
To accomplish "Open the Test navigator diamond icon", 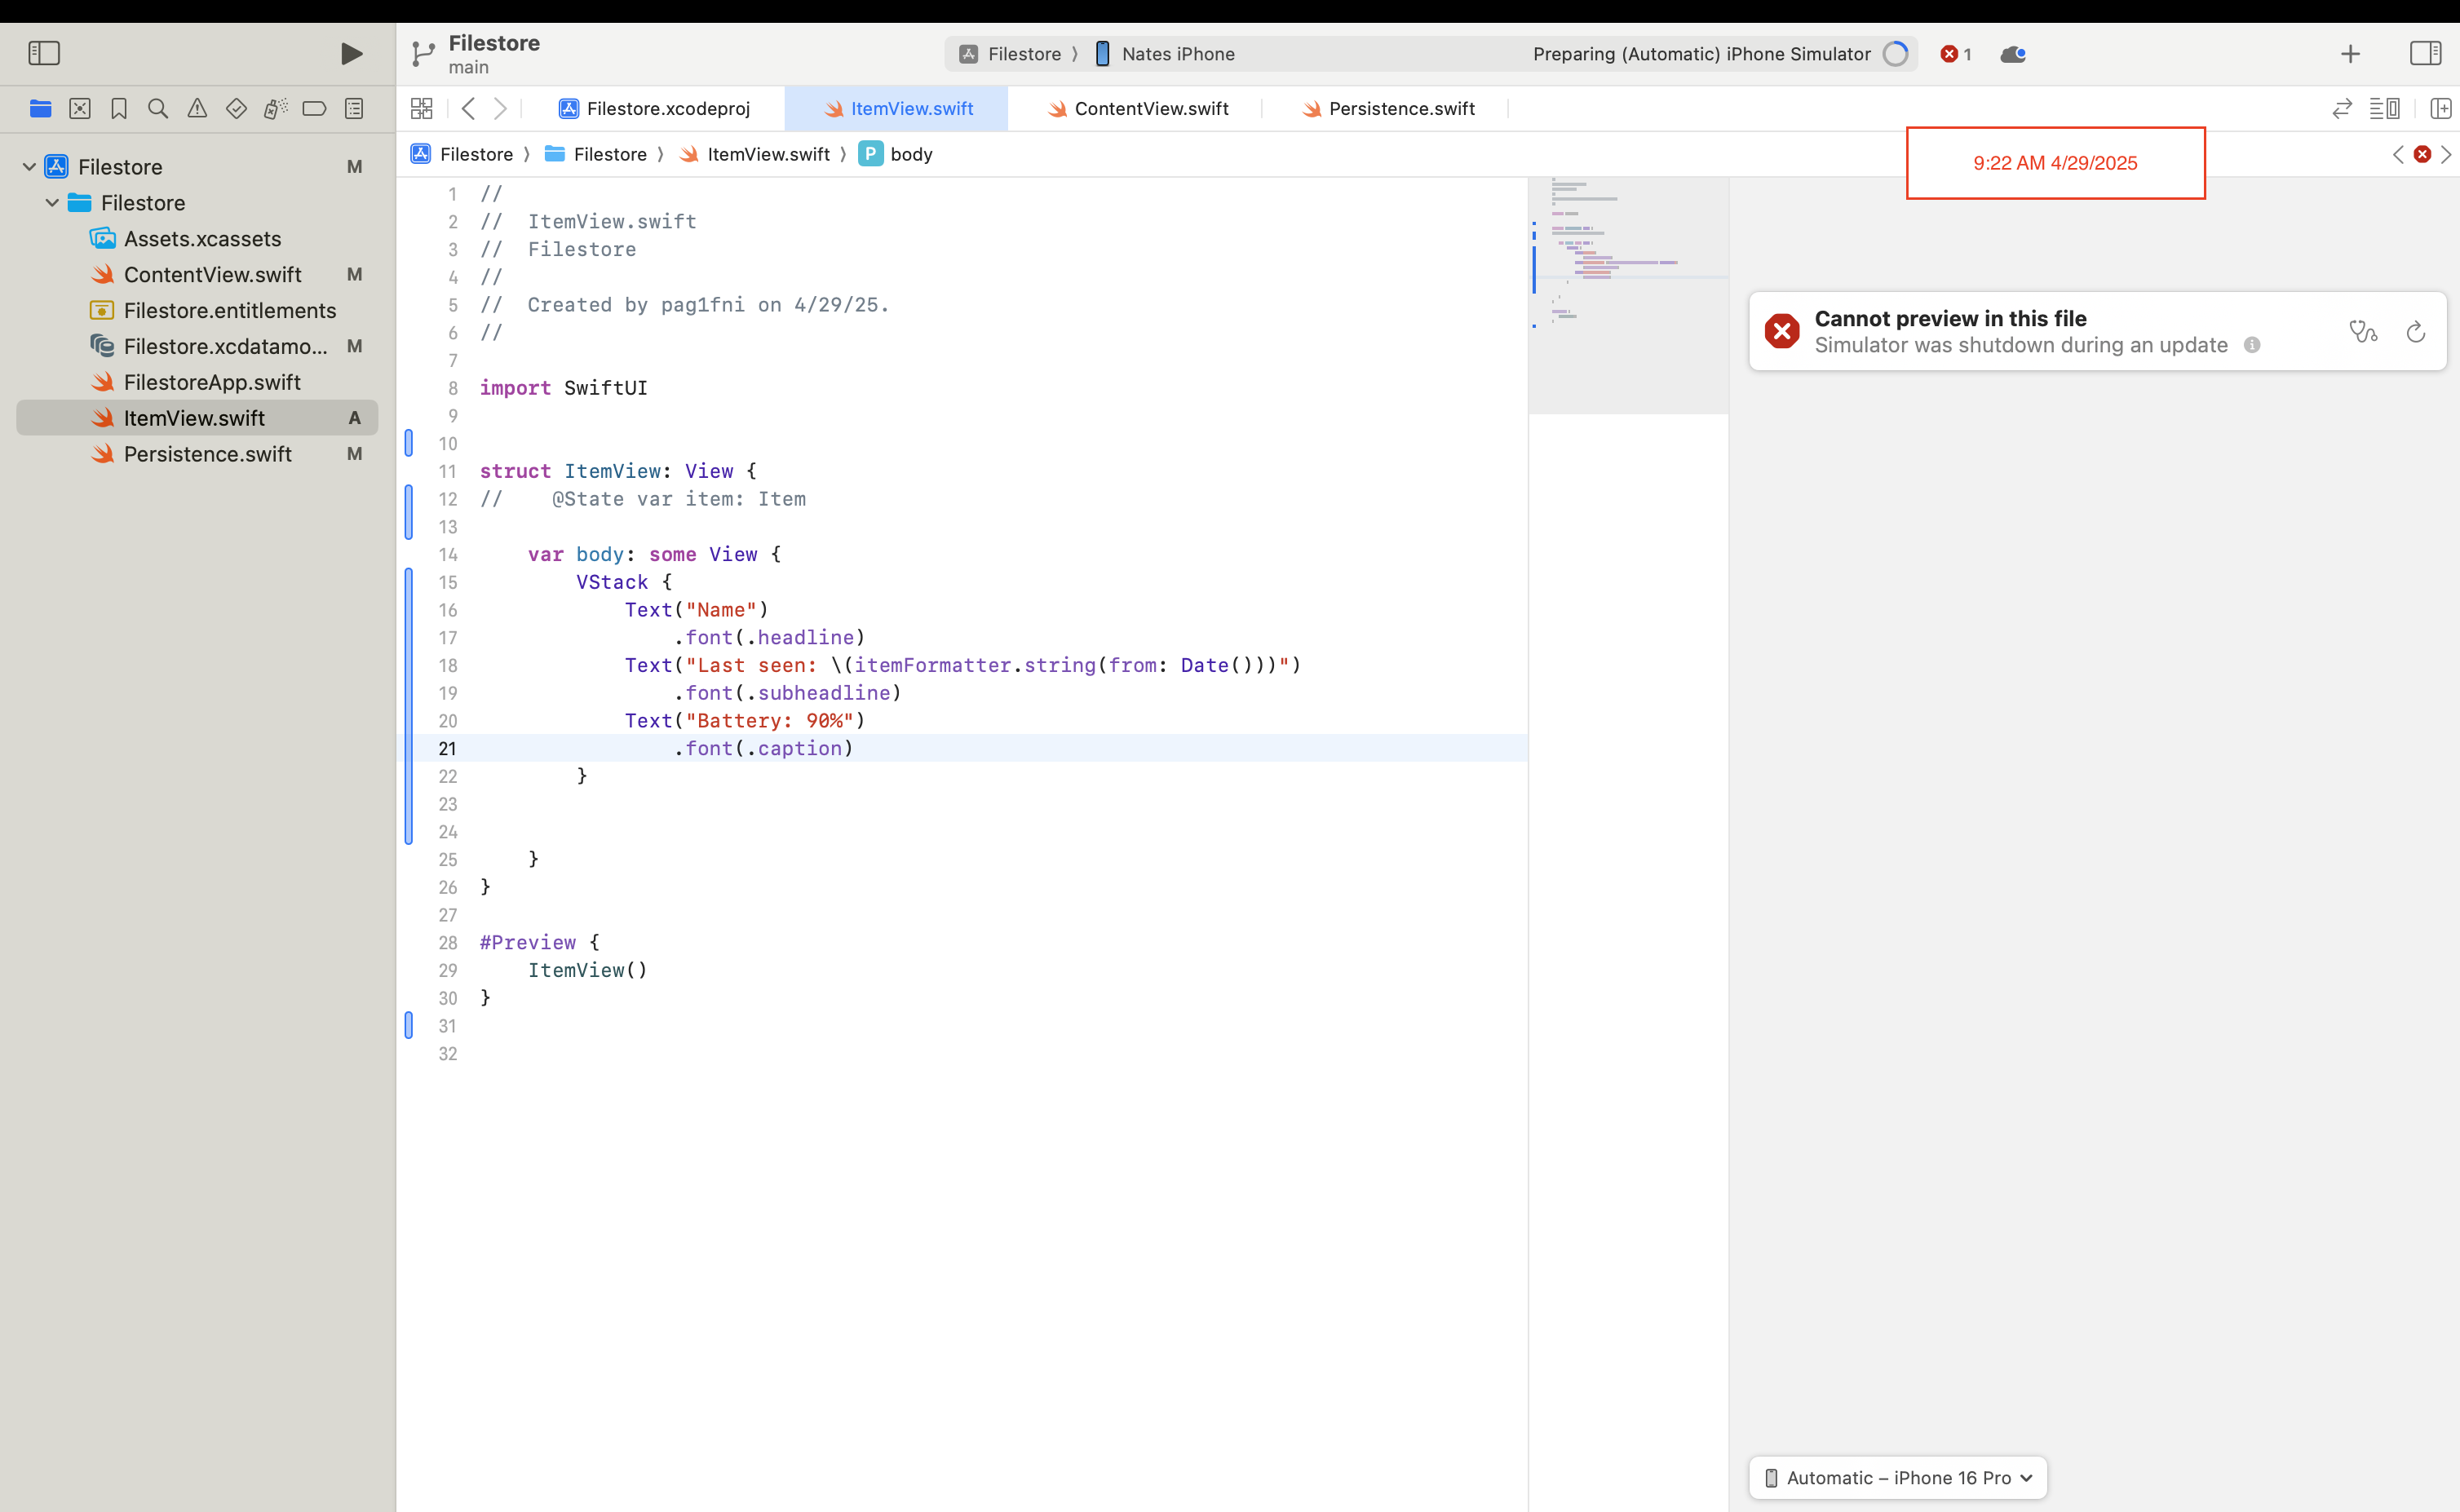I will 236,109.
